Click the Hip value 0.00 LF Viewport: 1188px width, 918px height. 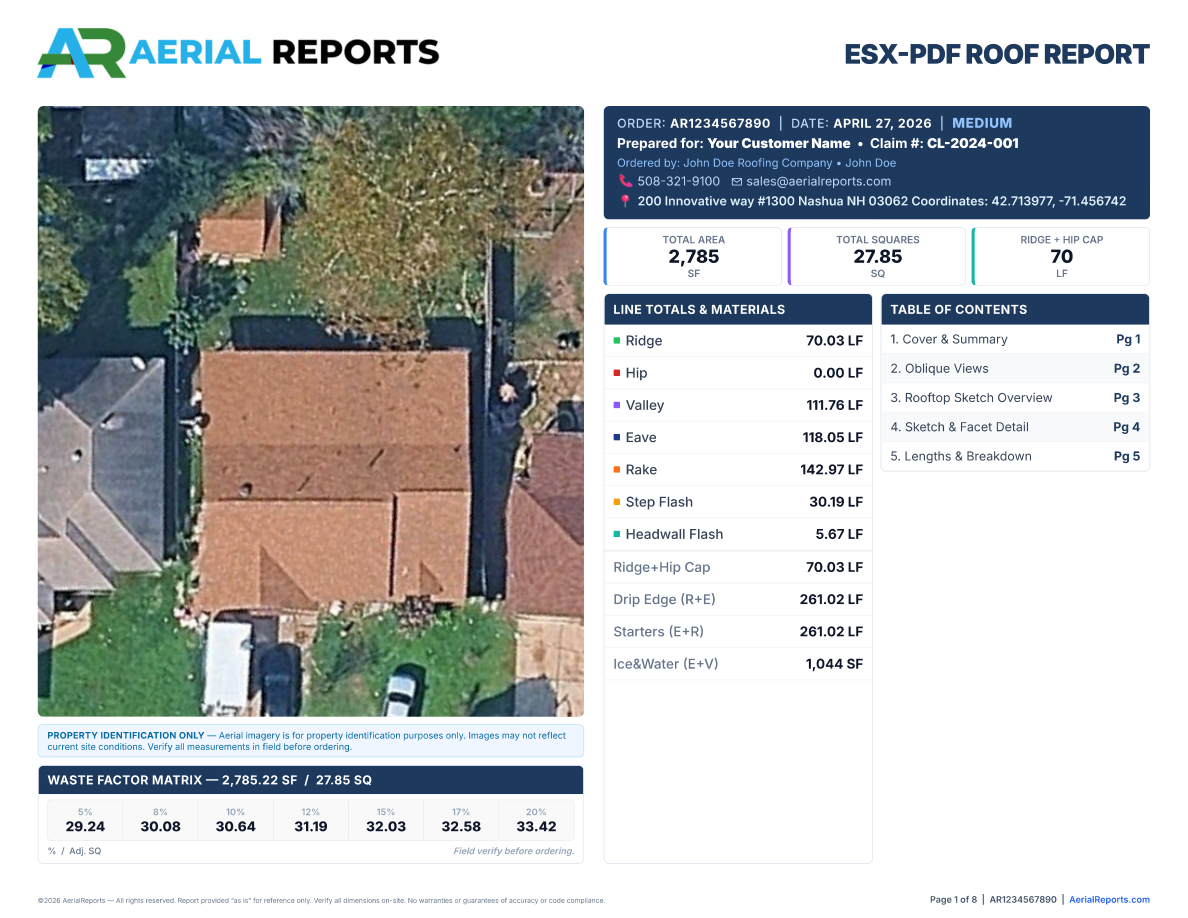click(838, 373)
